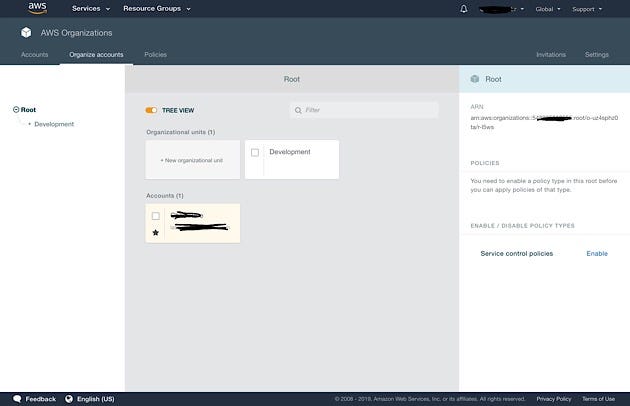Screen dimensions: 630x406
Task: Open the Terms of Use link
Action: point(598,399)
